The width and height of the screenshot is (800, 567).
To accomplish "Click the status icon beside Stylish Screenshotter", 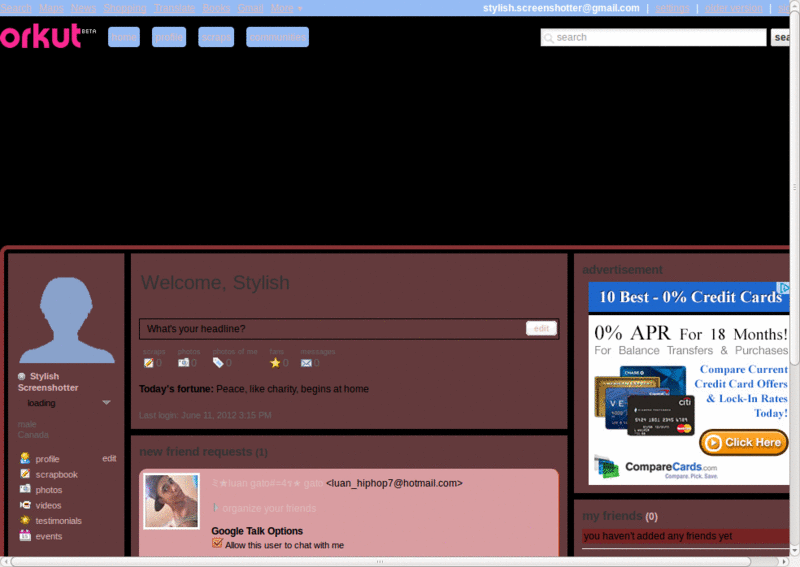I will coord(21,377).
